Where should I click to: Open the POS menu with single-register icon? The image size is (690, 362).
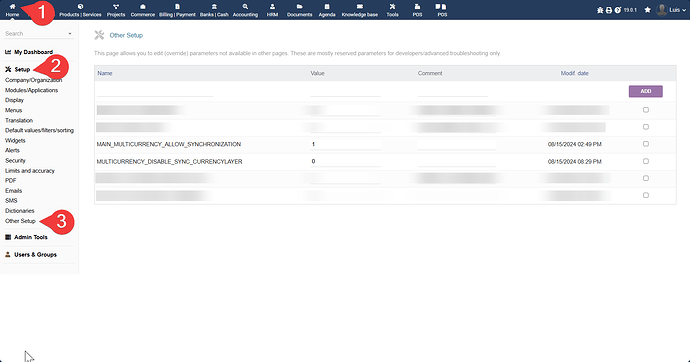[417, 10]
